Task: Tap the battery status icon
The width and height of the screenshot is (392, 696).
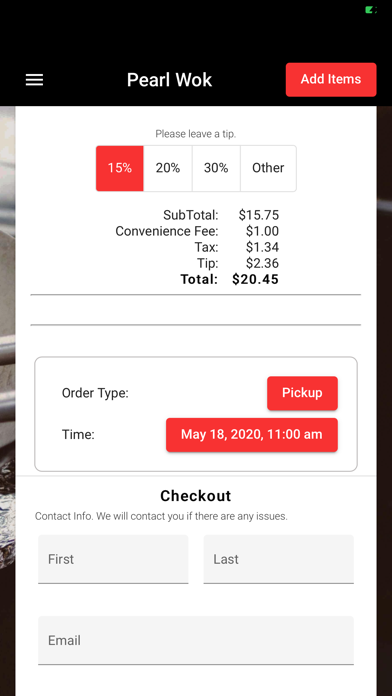Action: (x=371, y=10)
